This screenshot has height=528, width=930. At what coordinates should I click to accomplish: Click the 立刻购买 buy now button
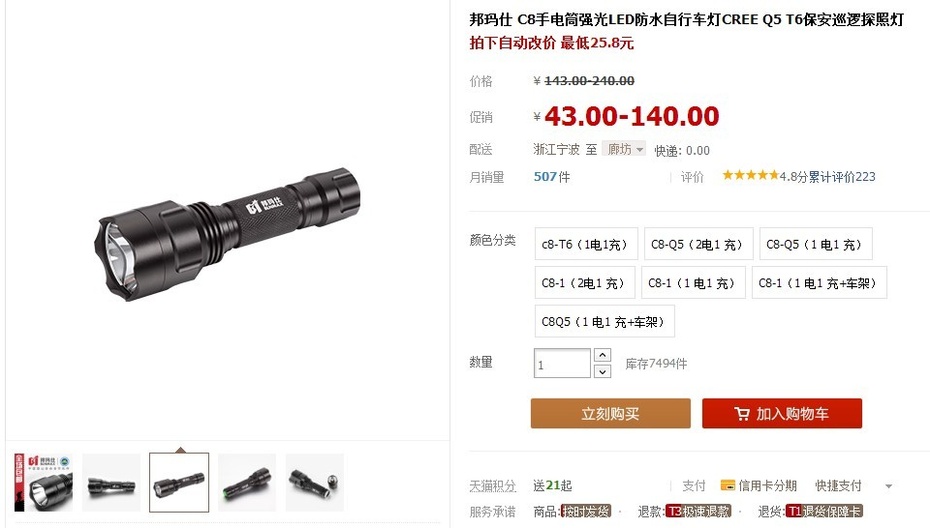tap(611, 414)
